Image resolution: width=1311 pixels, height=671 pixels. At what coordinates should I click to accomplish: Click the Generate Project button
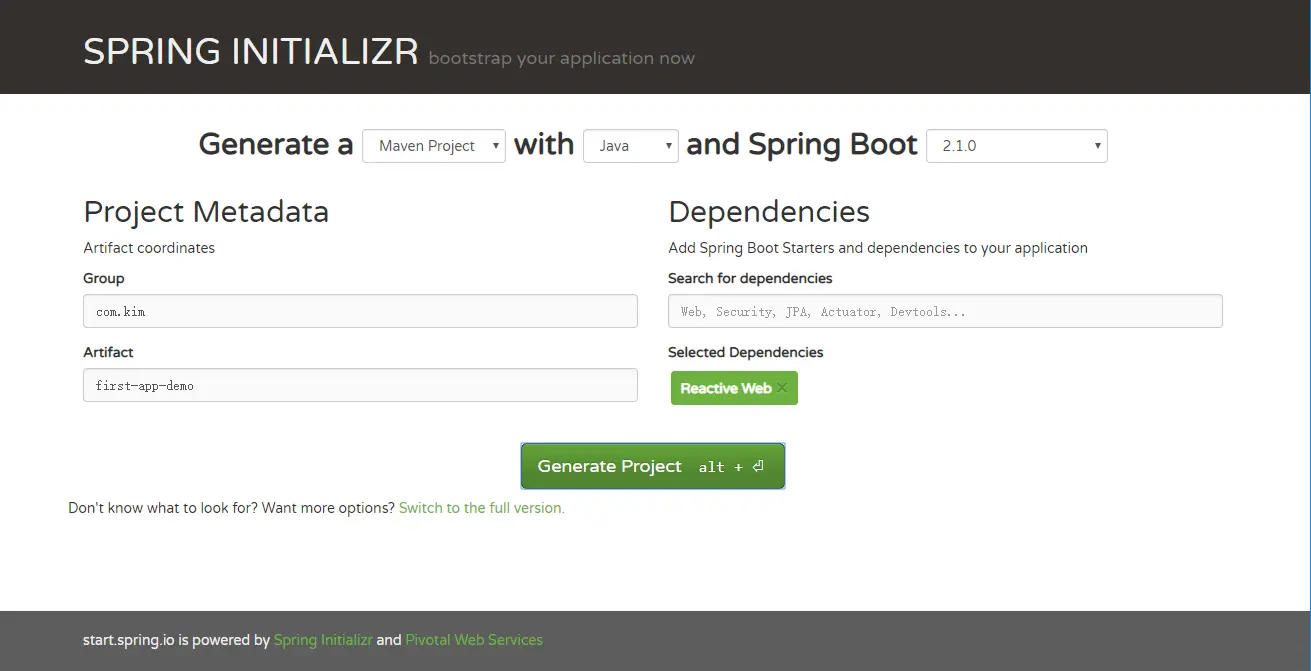pos(653,466)
